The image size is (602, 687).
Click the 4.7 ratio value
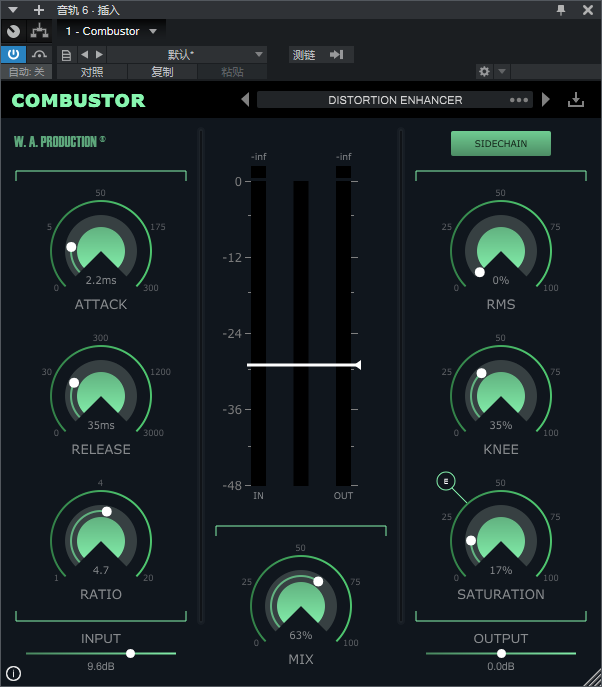pos(101,570)
